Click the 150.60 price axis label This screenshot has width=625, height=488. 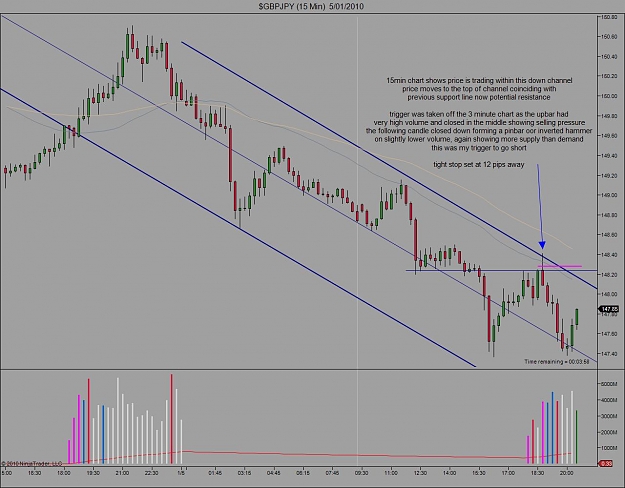pos(609,37)
